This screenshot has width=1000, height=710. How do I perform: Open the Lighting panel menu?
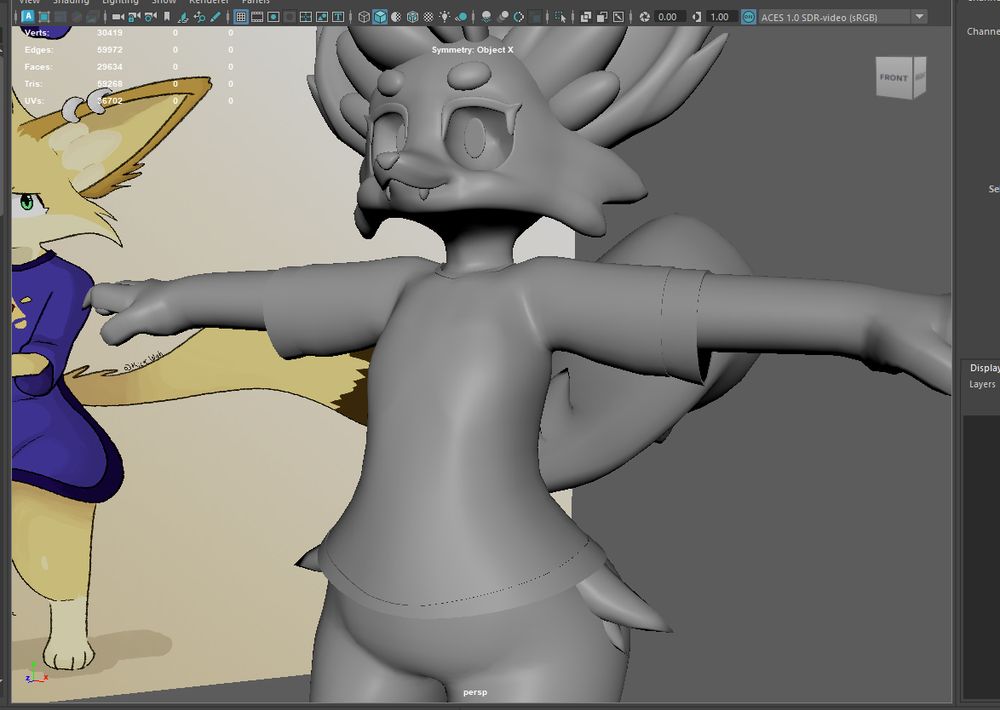coord(120,2)
